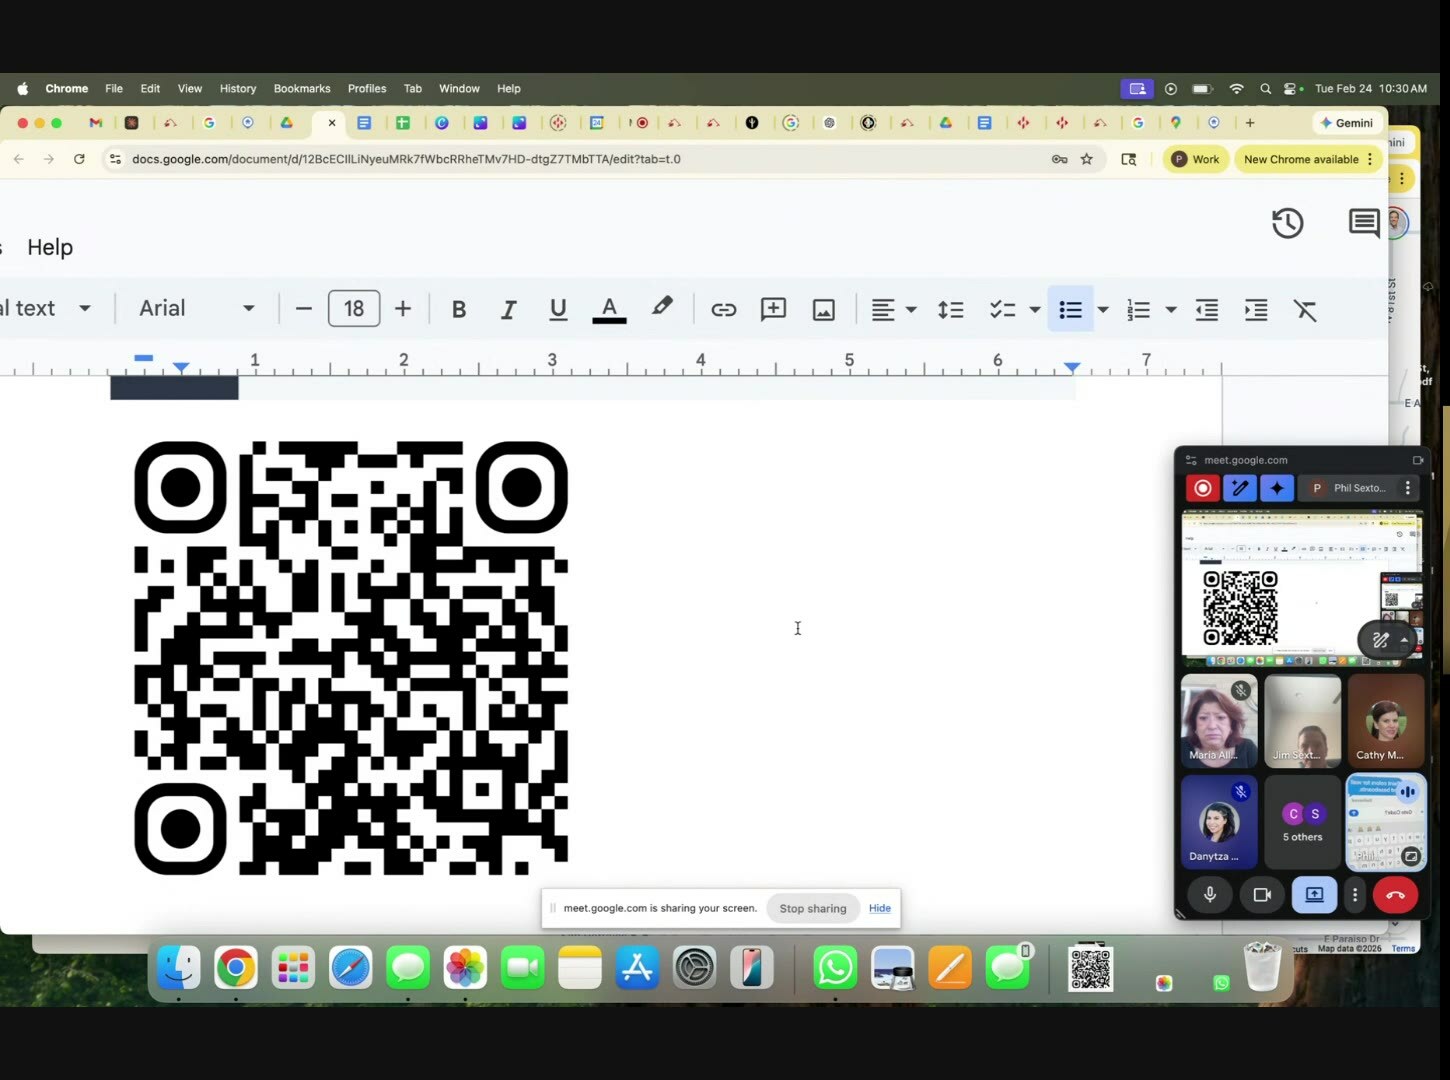The image size is (1450, 1080).
Task: Increase the paragraph indent
Action: tap(1256, 310)
